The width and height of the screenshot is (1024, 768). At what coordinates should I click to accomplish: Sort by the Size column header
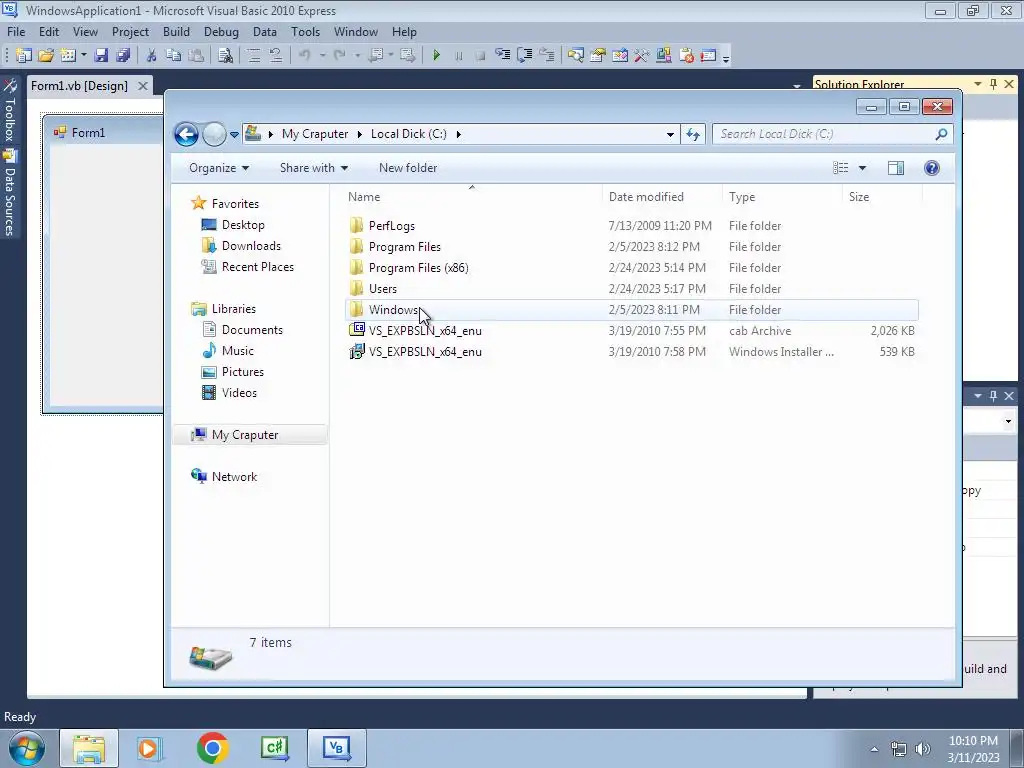882,197
